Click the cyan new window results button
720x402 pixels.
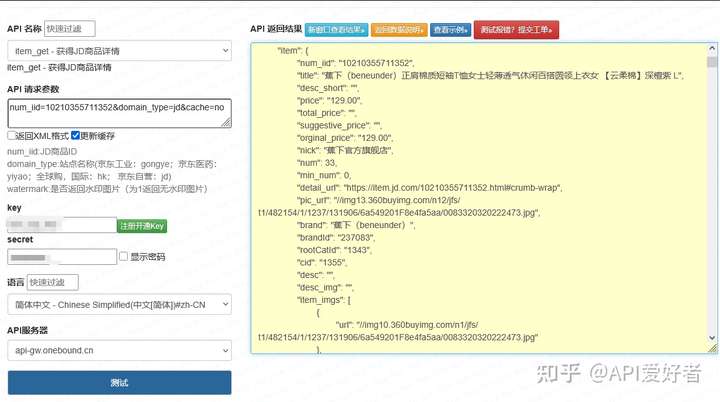coord(336,30)
